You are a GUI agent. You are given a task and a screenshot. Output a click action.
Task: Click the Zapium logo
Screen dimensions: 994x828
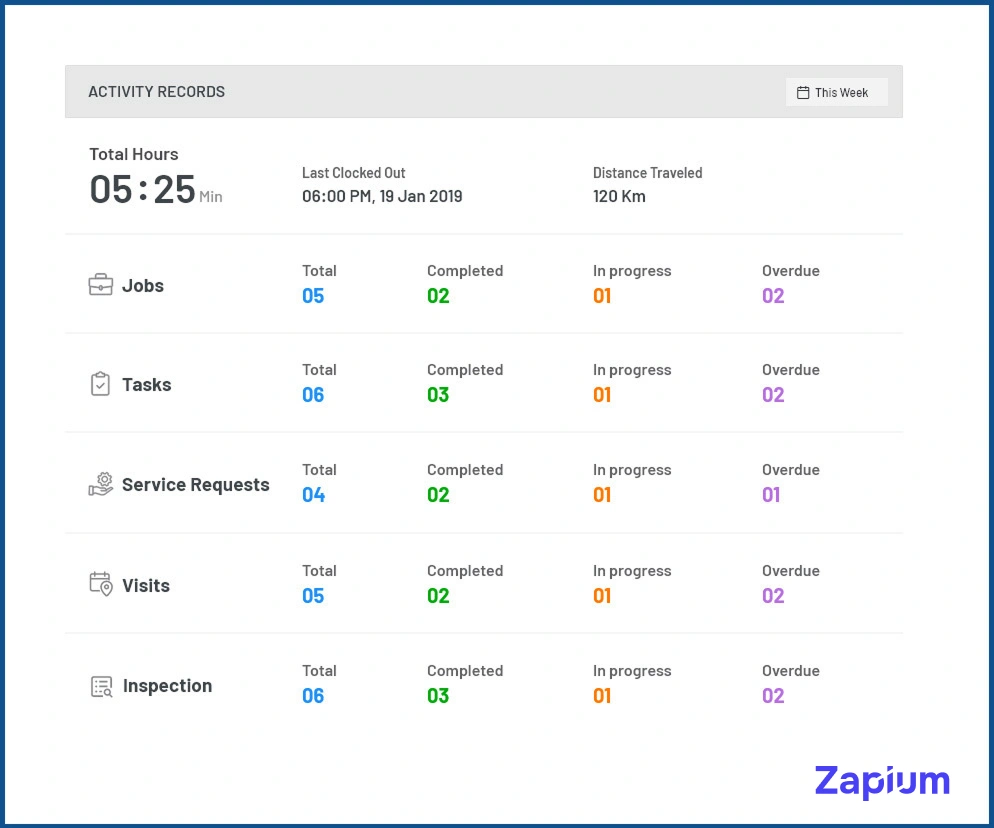tap(881, 781)
